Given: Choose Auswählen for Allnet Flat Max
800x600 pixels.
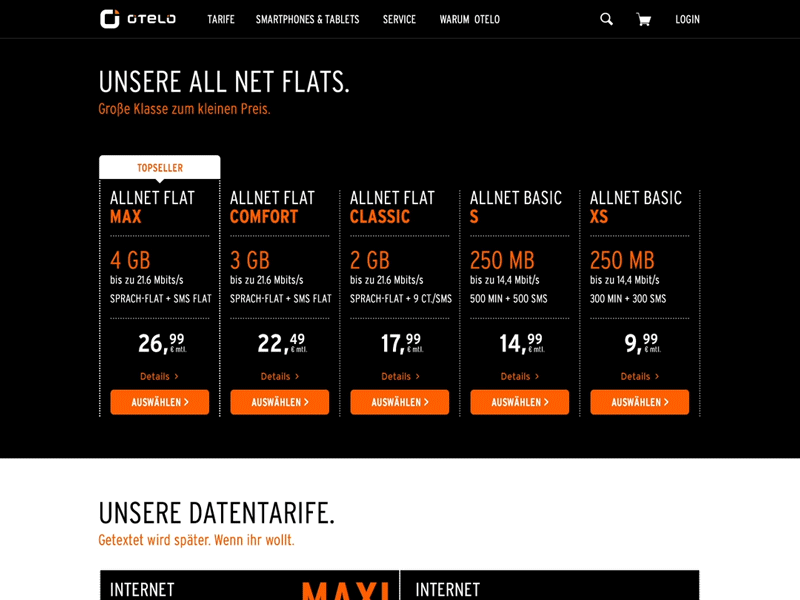Looking at the screenshot, I should coord(160,402).
